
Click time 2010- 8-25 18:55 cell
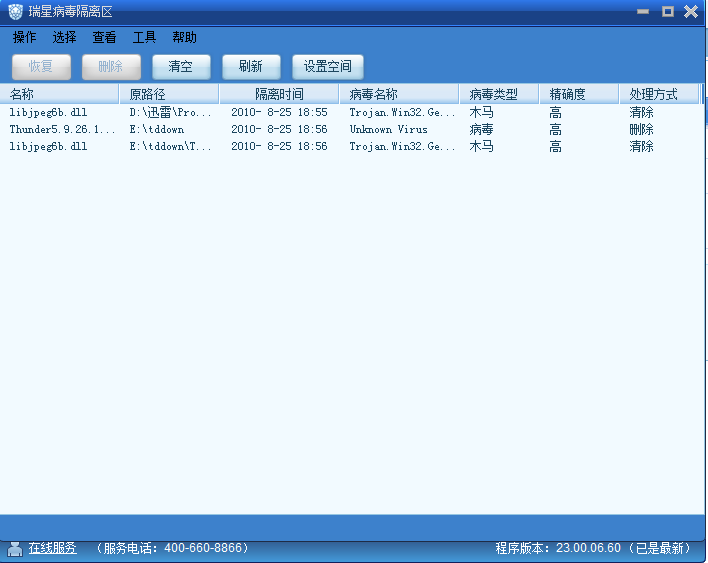click(279, 112)
